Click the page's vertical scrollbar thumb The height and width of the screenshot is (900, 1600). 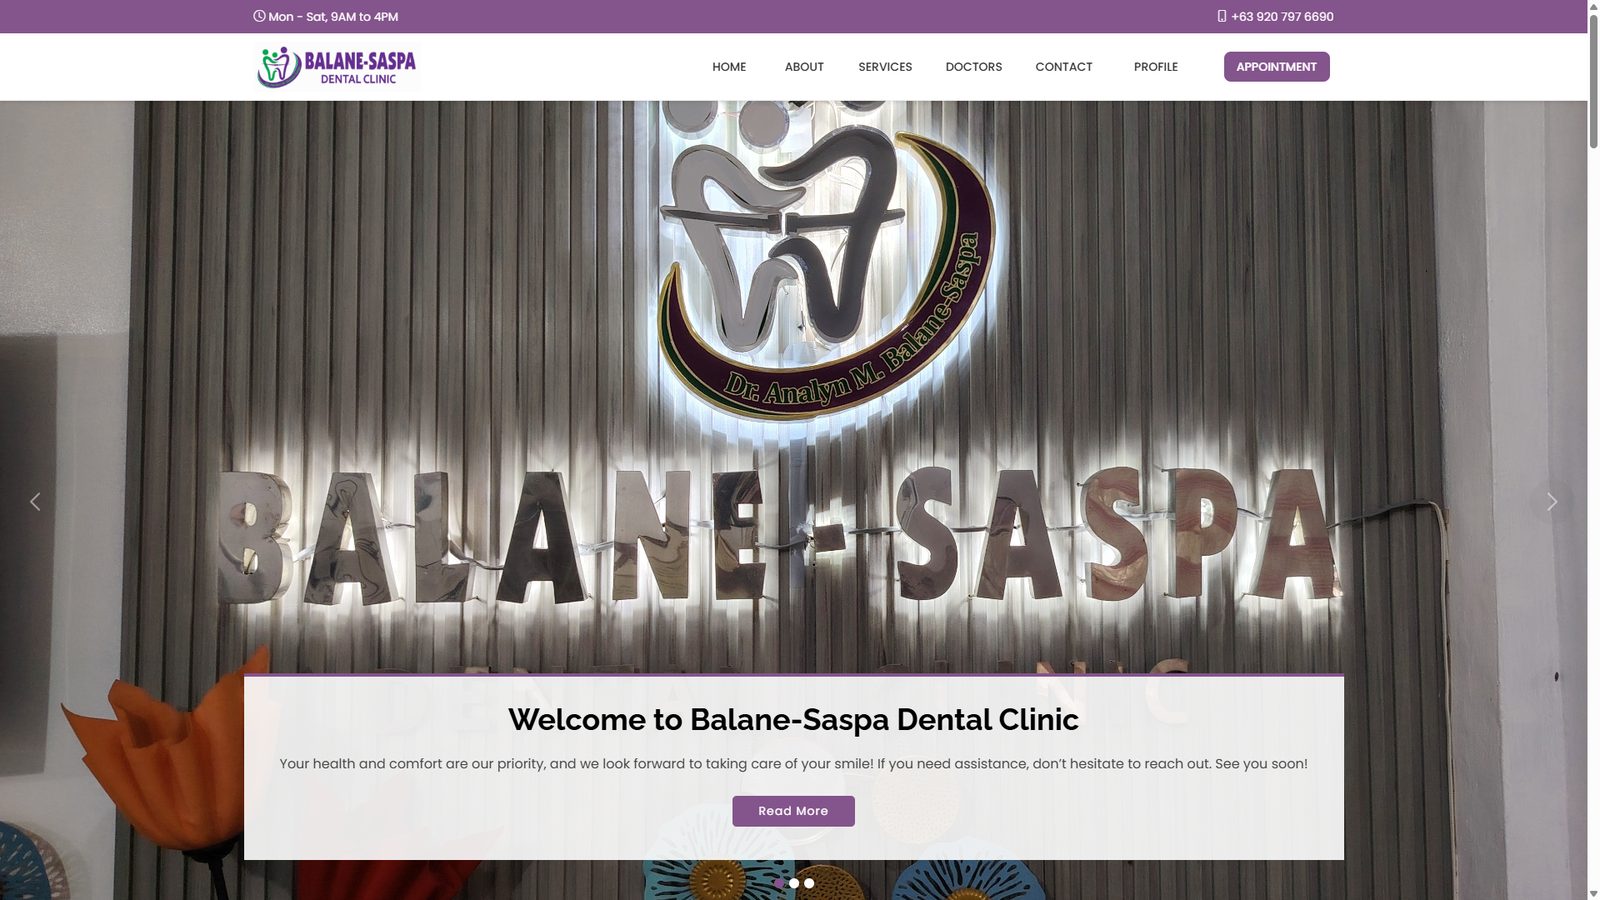[x=1594, y=83]
